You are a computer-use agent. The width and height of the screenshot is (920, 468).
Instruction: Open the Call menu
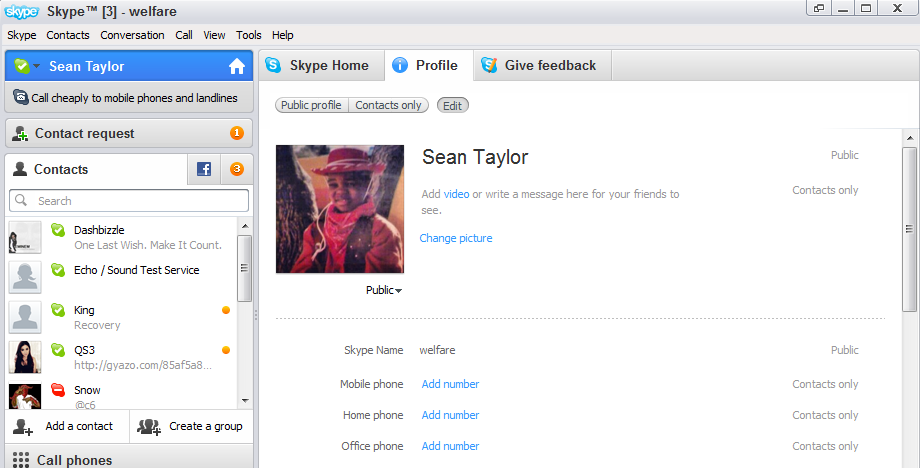(184, 35)
